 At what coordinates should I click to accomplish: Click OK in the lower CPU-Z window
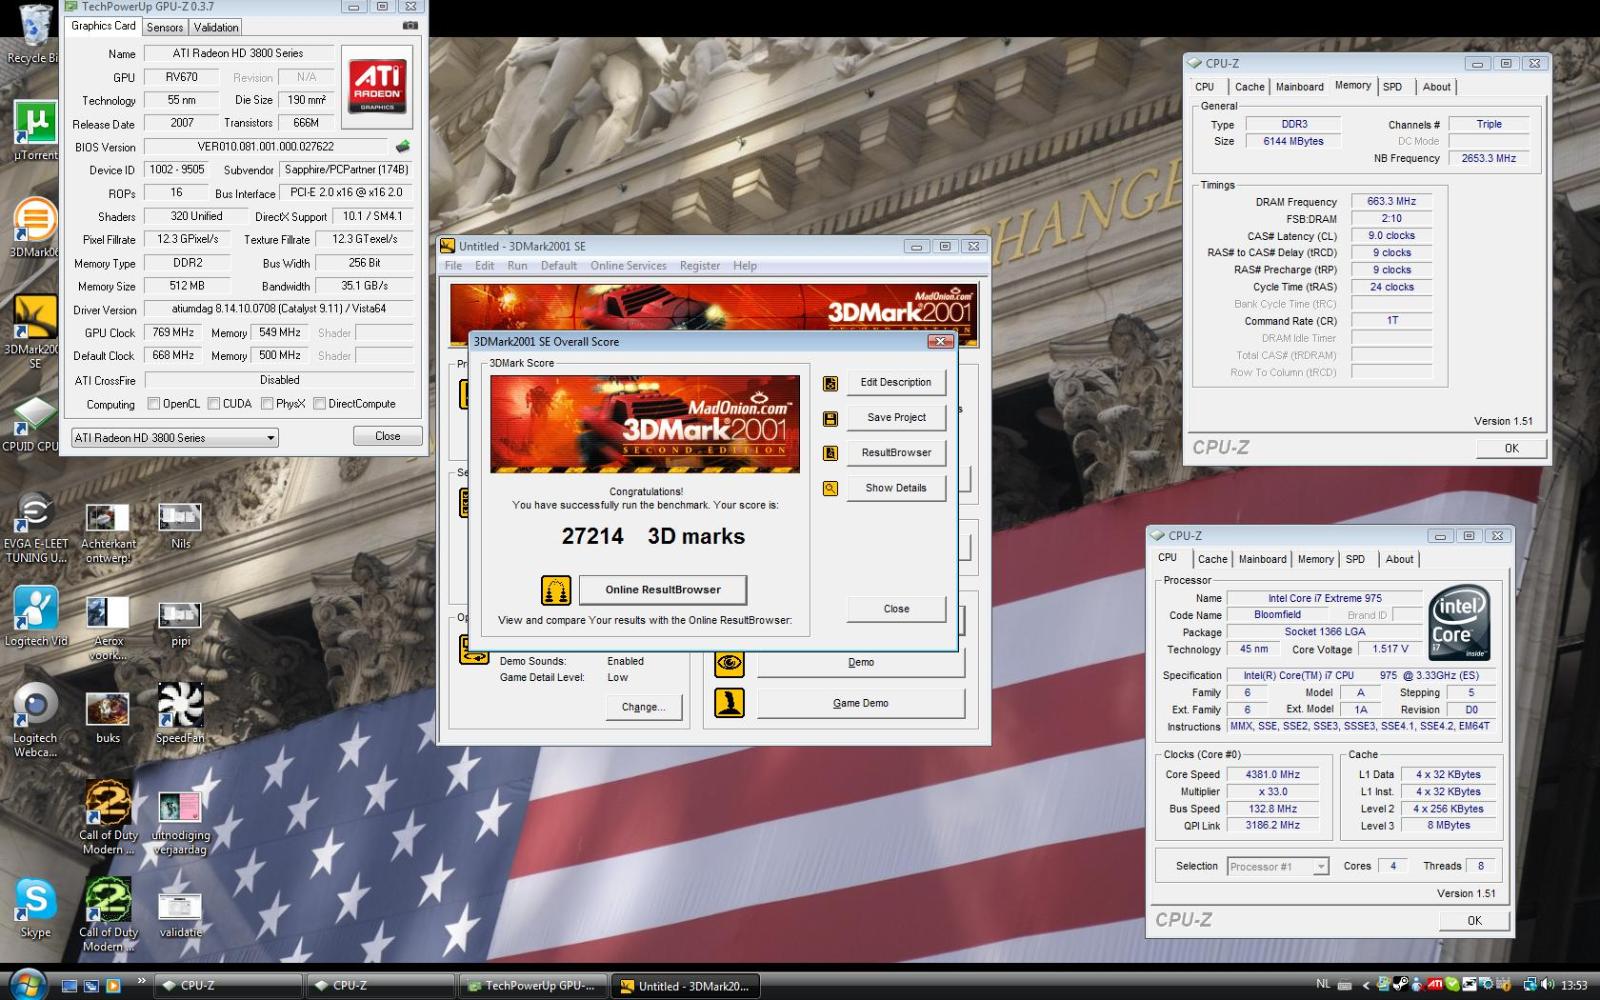(x=1474, y=921)
